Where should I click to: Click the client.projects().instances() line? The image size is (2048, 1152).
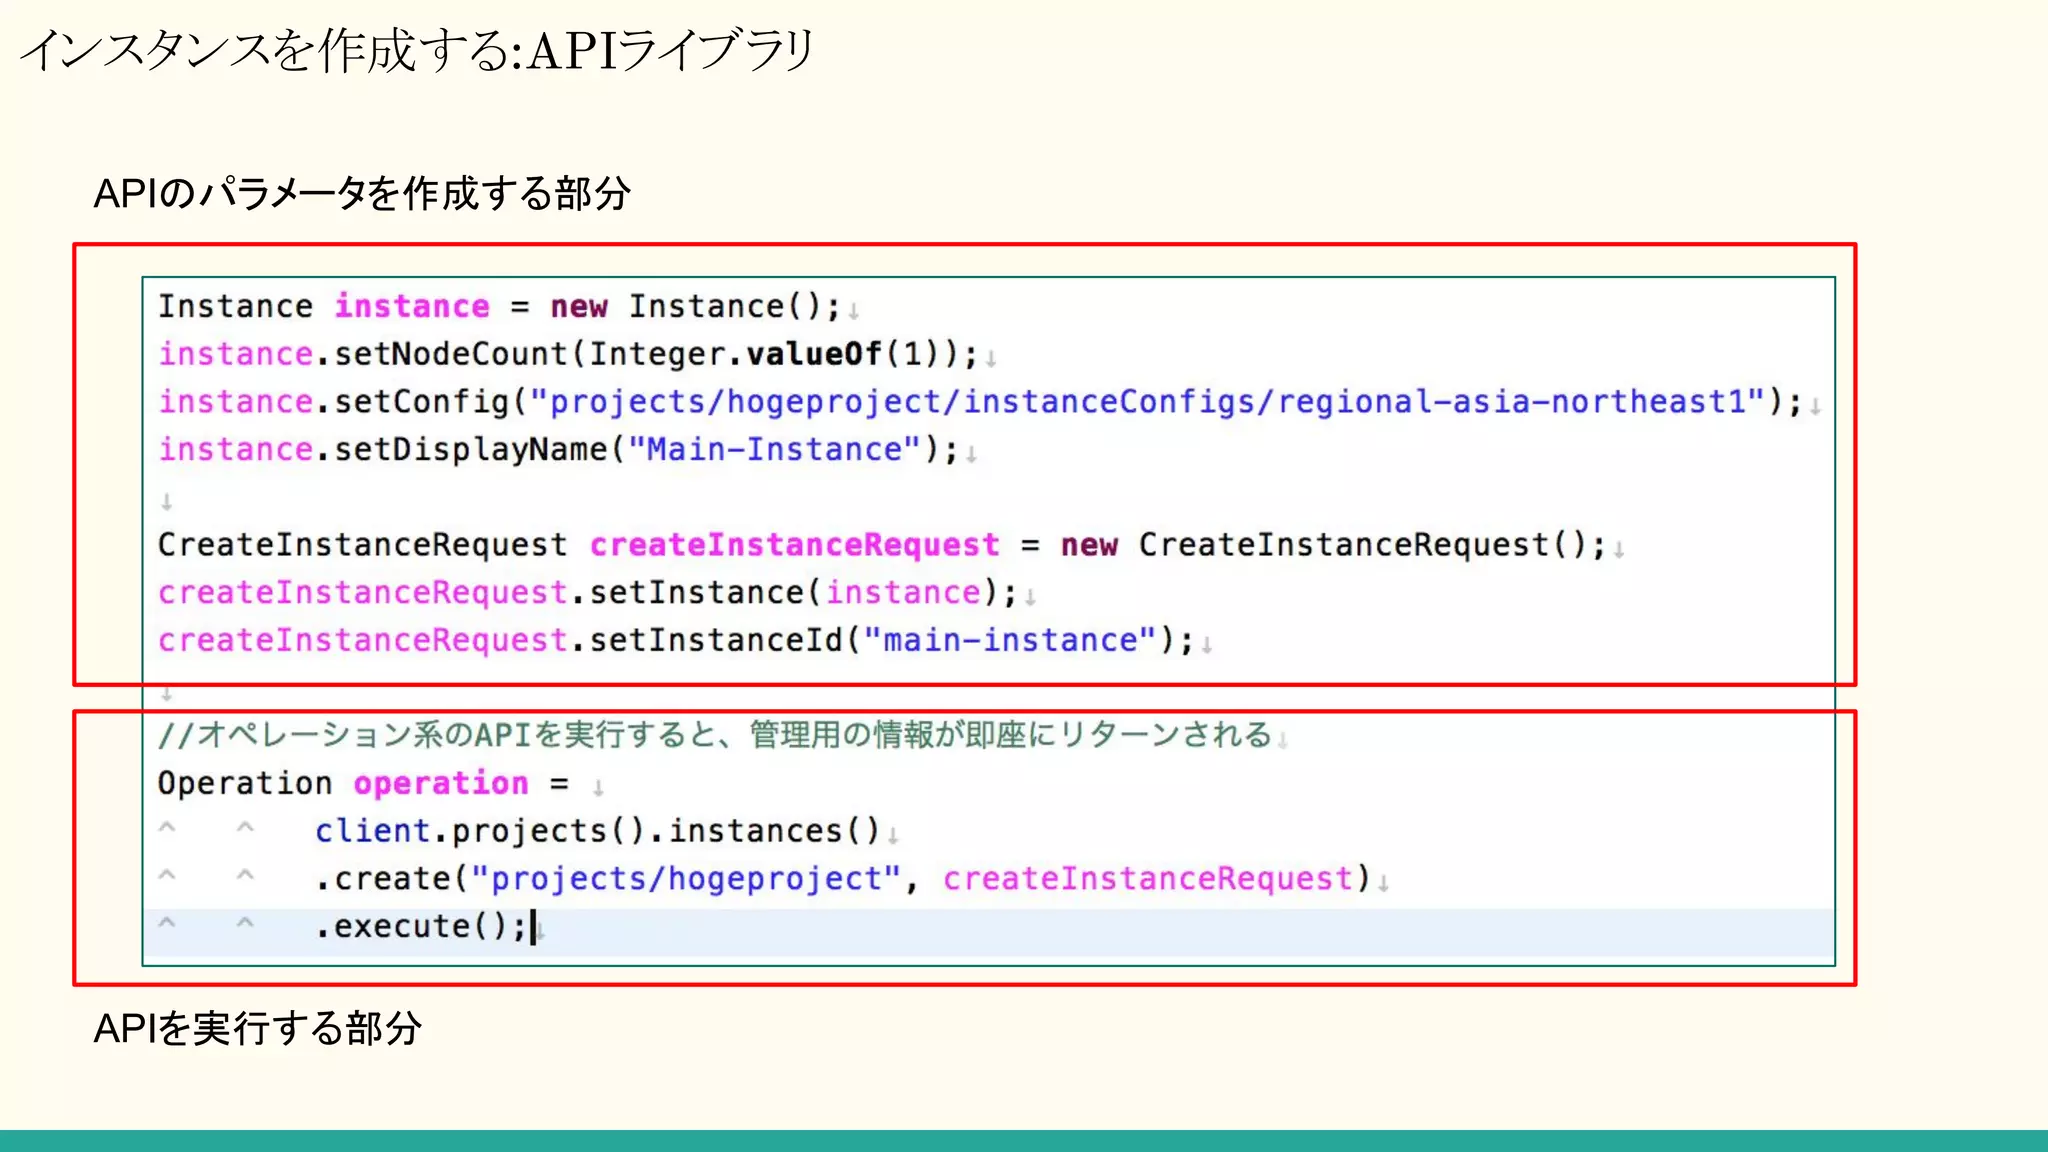coord(597,831)
